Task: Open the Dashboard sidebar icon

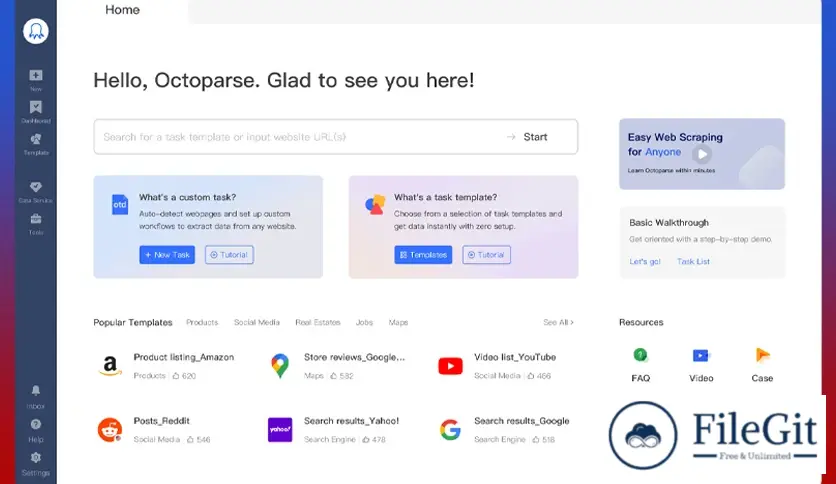Action: (x=36, y=107)
